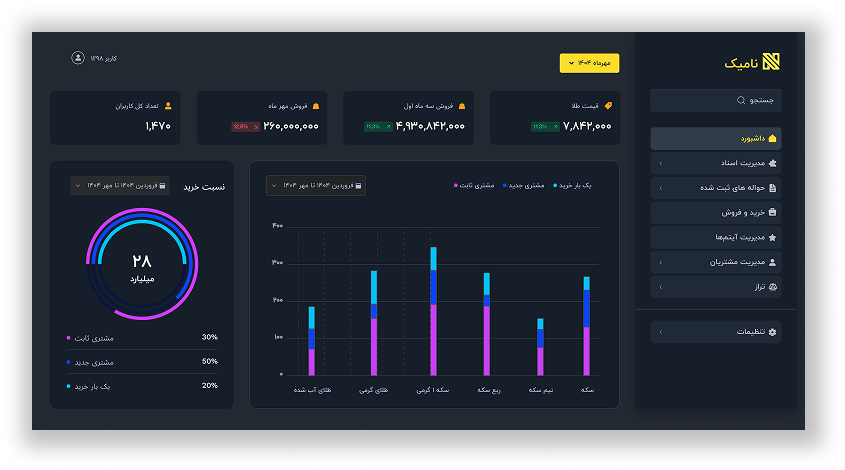
Task: Toggle یک بار خرید legend above bar chart
Action: tap(575, 185)
